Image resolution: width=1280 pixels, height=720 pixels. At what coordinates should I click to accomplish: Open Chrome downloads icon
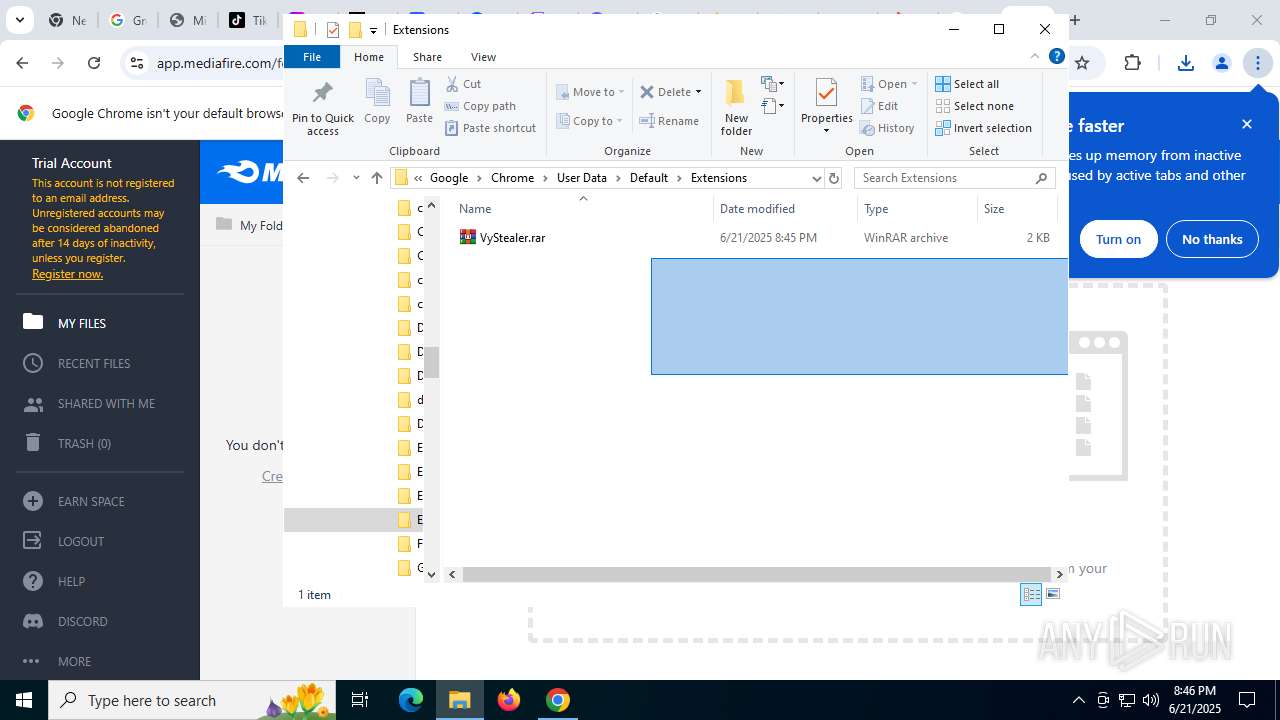[1186, 63]
